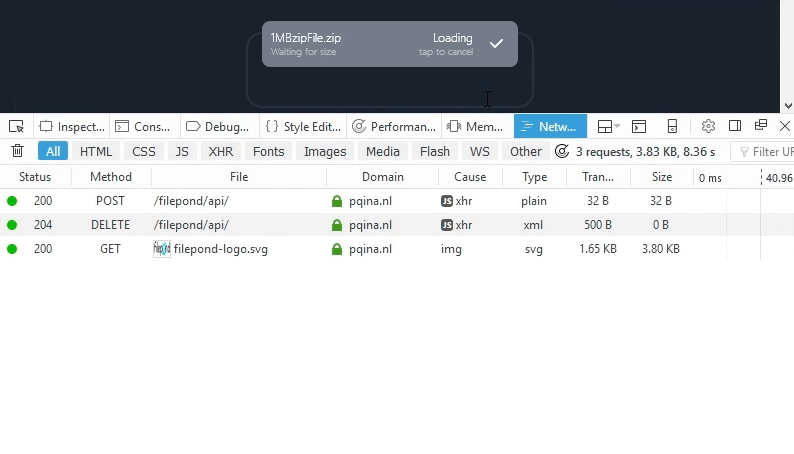The image size is (794, 454).
Task: Toggle the Other request filter
Action: [x=526, y=151]
